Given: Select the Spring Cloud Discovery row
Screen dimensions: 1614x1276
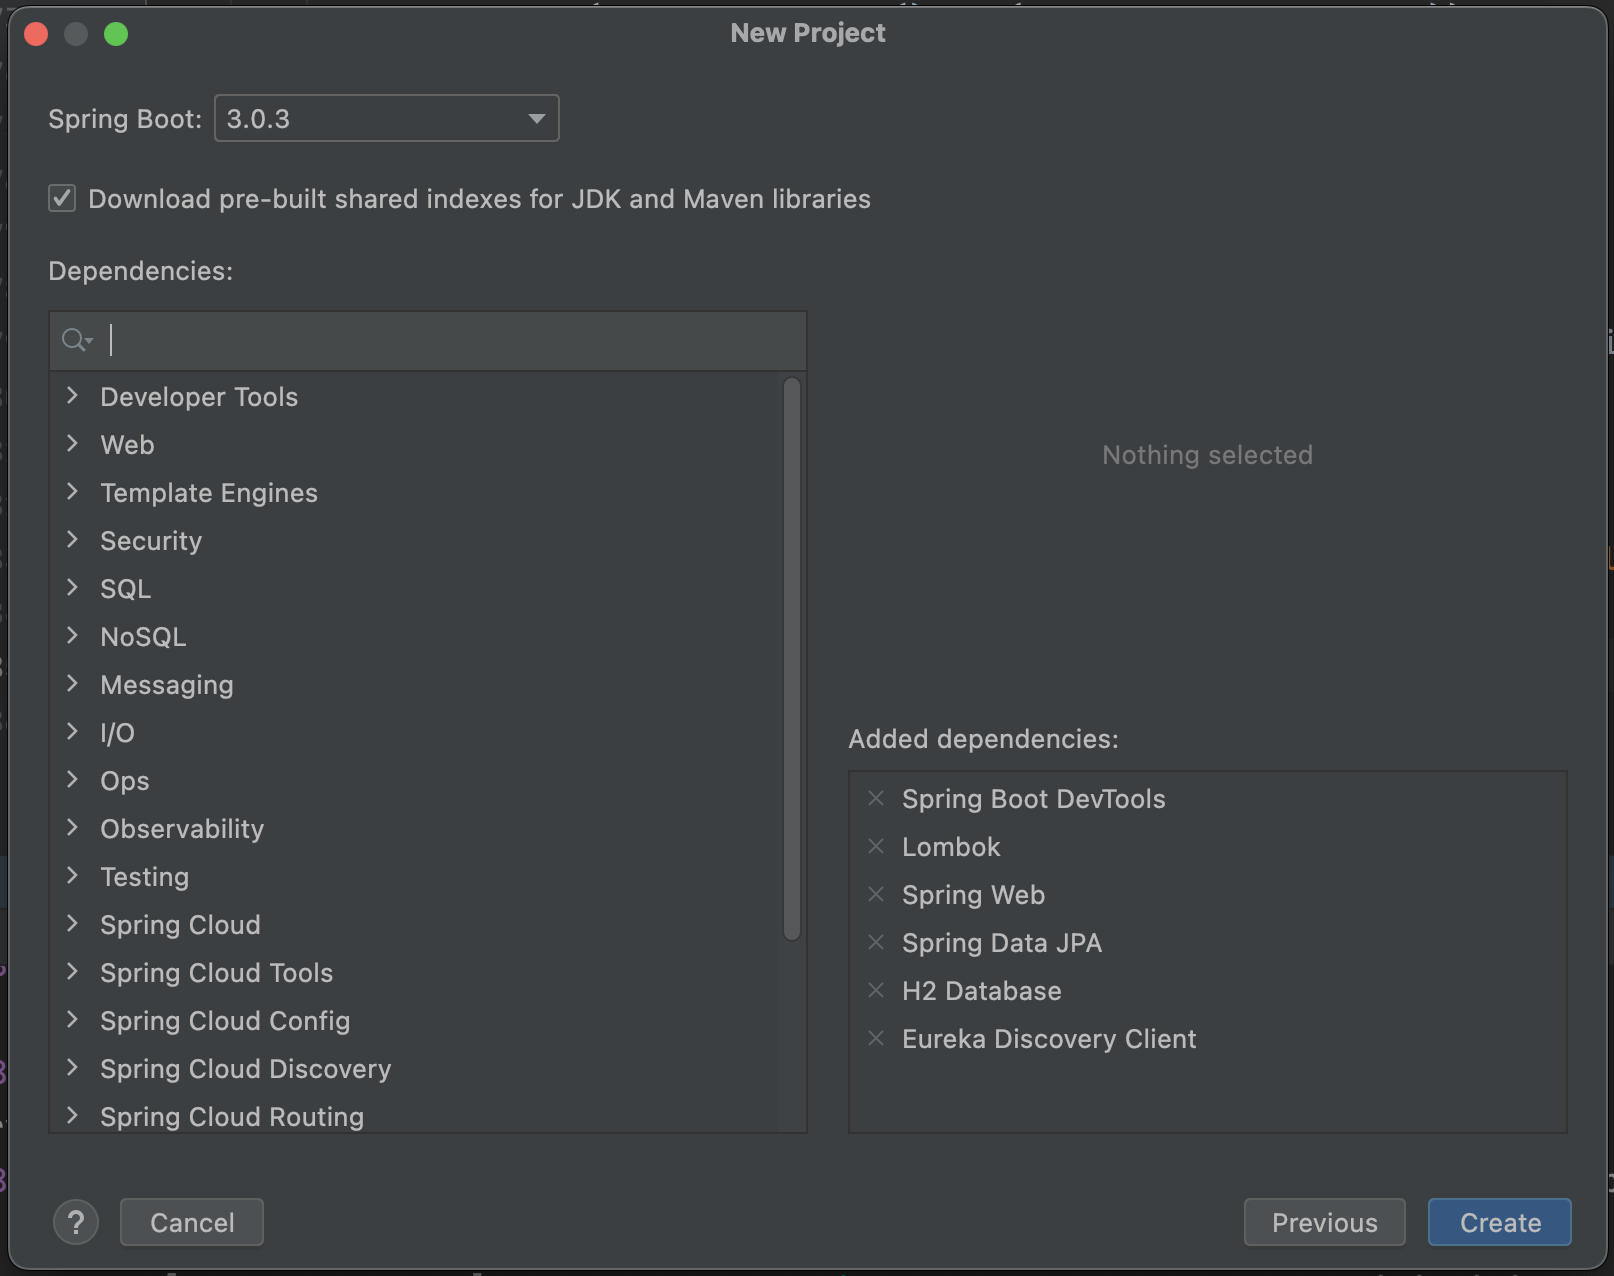Looking at the screenshot, I should [415, 1069].
